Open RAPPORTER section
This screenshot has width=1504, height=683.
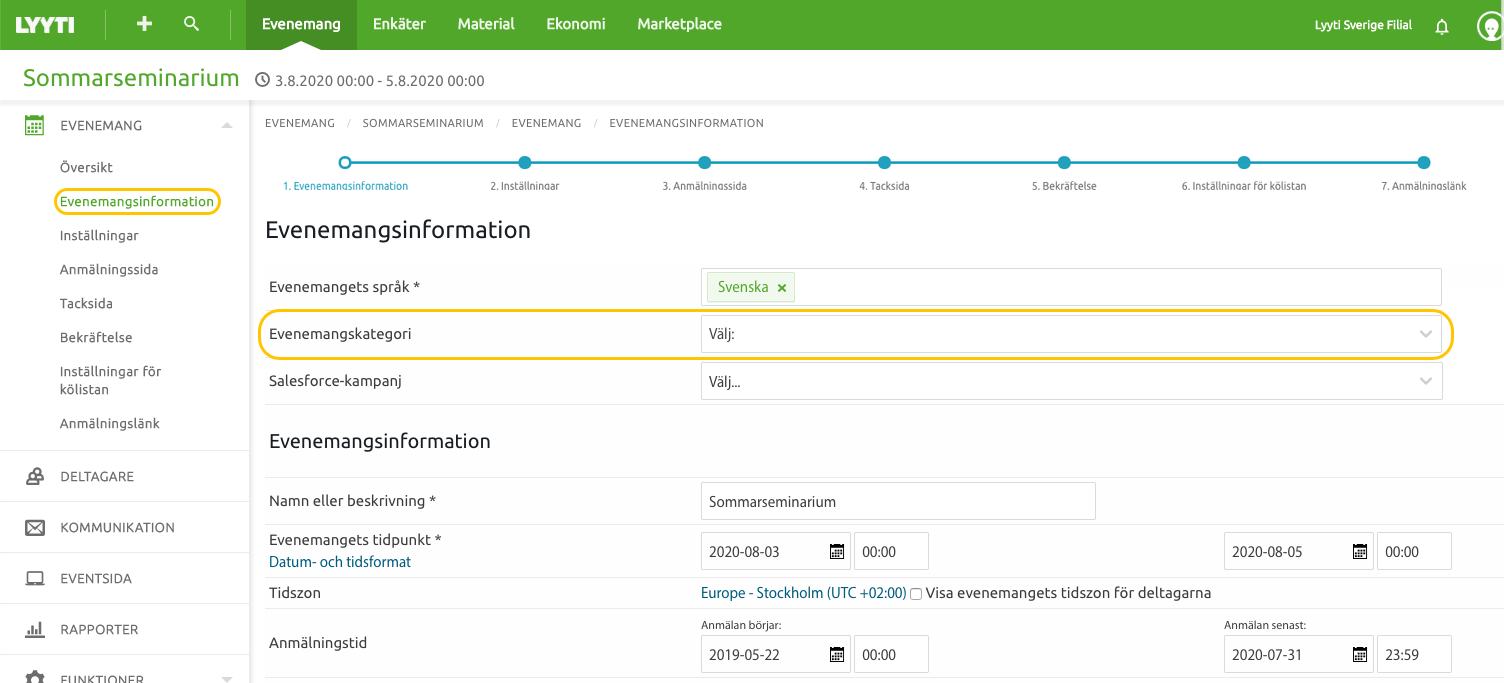[99, 629]
